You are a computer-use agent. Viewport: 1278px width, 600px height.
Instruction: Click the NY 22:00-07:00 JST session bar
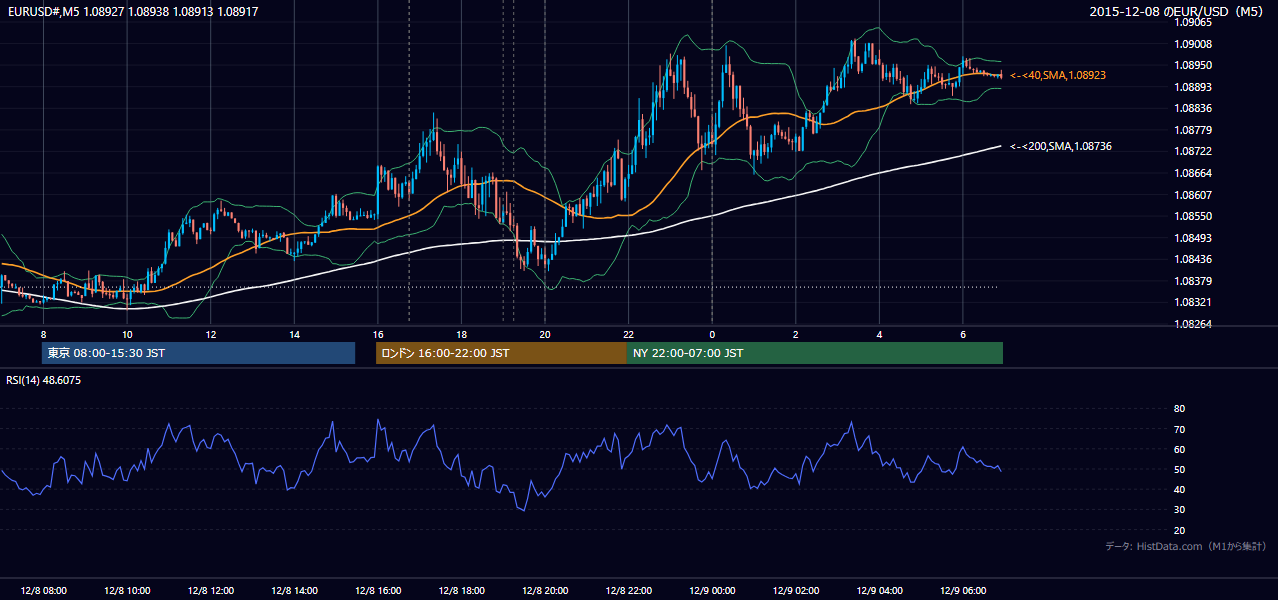[x=814, y=353]
